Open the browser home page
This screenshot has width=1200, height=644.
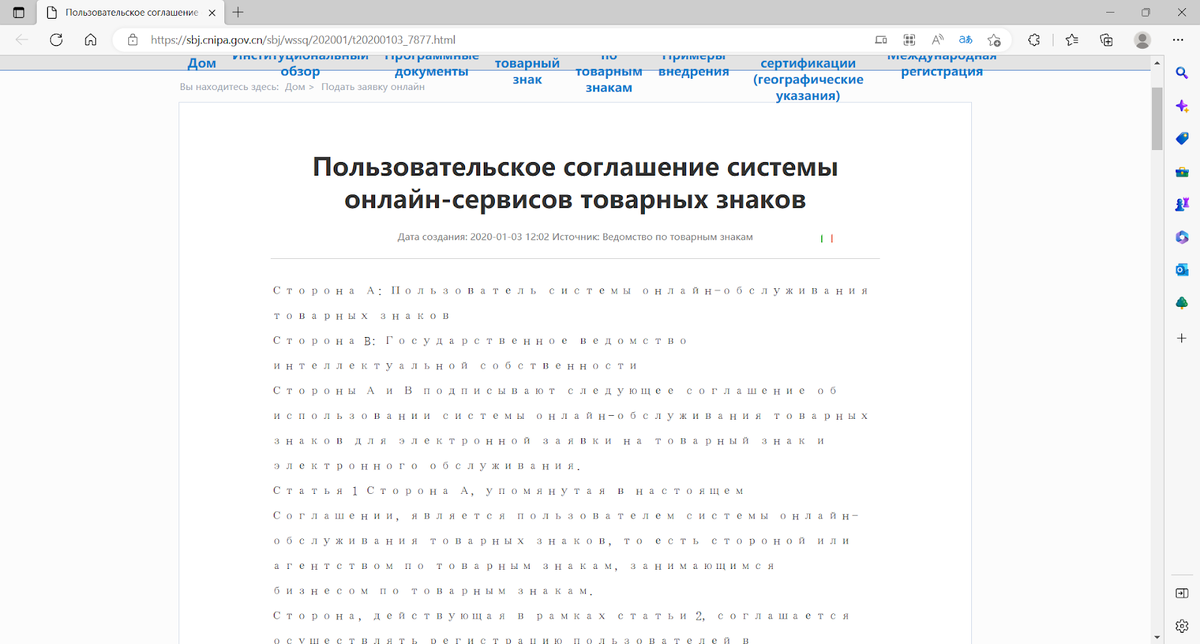pyautogui.click(x=90, y=40)
